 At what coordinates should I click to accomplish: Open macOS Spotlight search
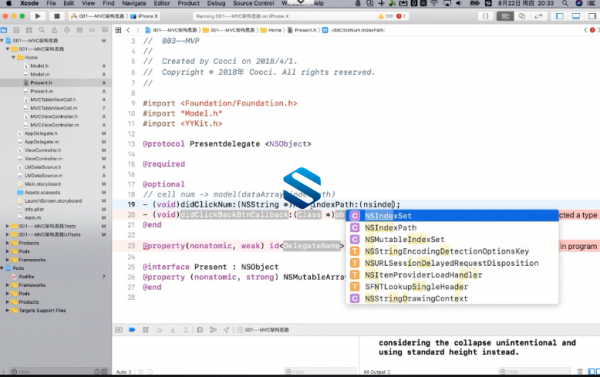coord(565,3)
